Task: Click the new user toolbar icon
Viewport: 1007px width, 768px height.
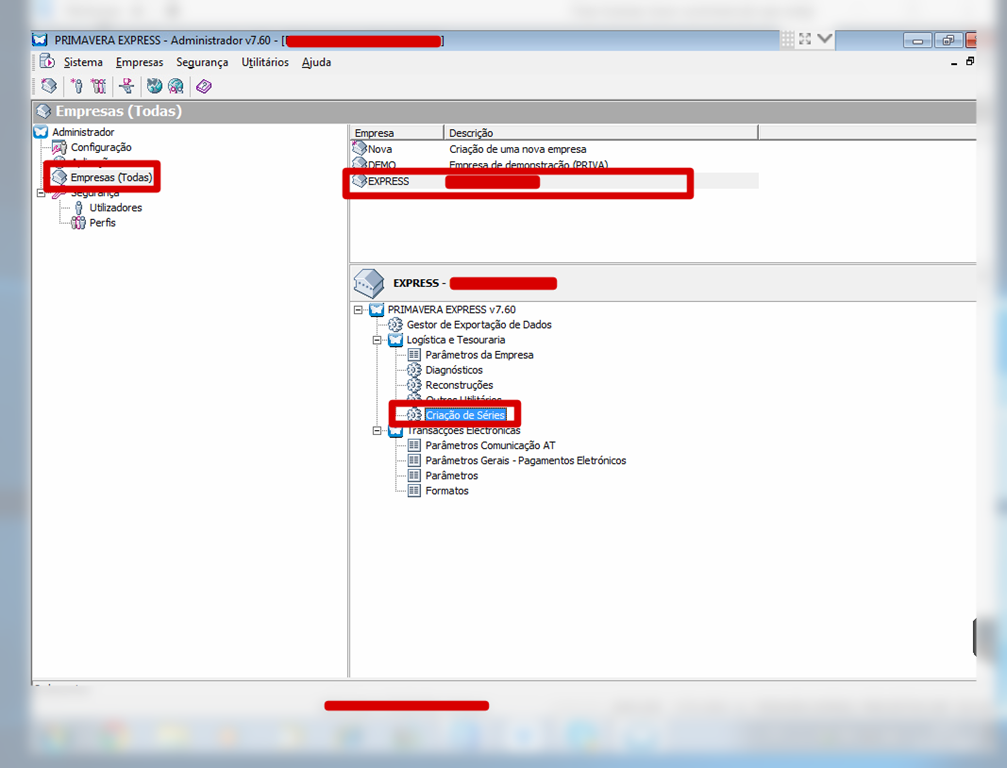Action: (76, 87)
